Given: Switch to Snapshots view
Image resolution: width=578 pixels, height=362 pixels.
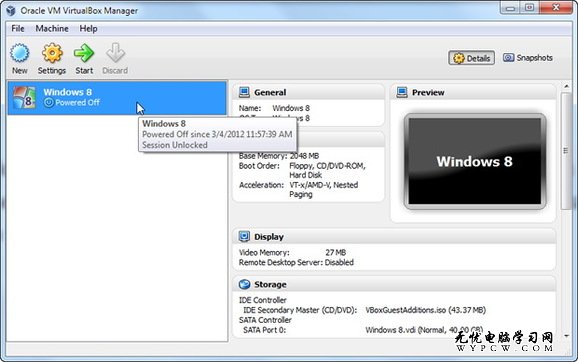Looking at the screenshot, I should click(x=527, y=58).
